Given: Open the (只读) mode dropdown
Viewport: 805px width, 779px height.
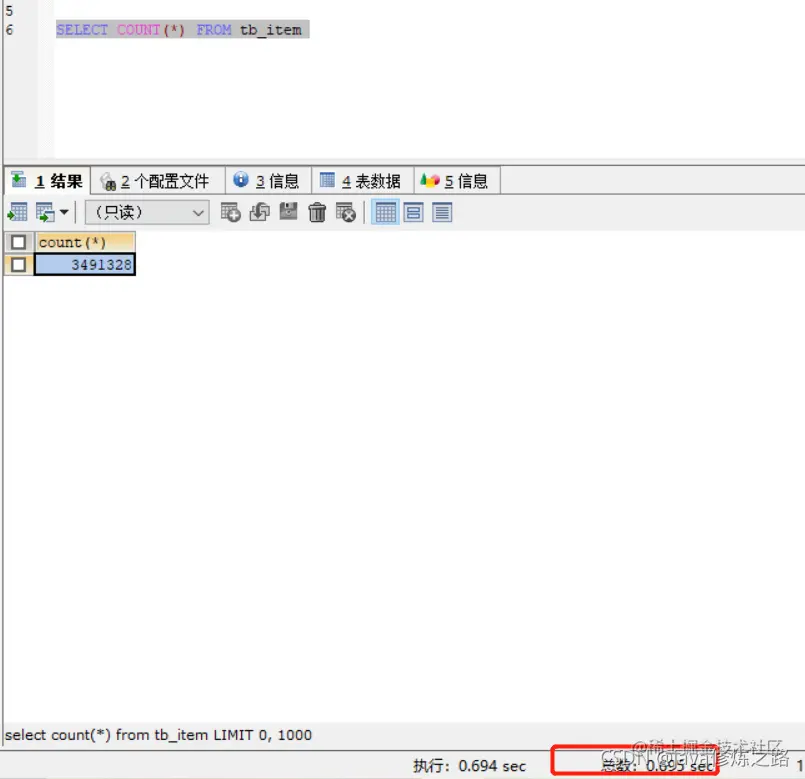Looking at the screenshot, I should (147, 212).
